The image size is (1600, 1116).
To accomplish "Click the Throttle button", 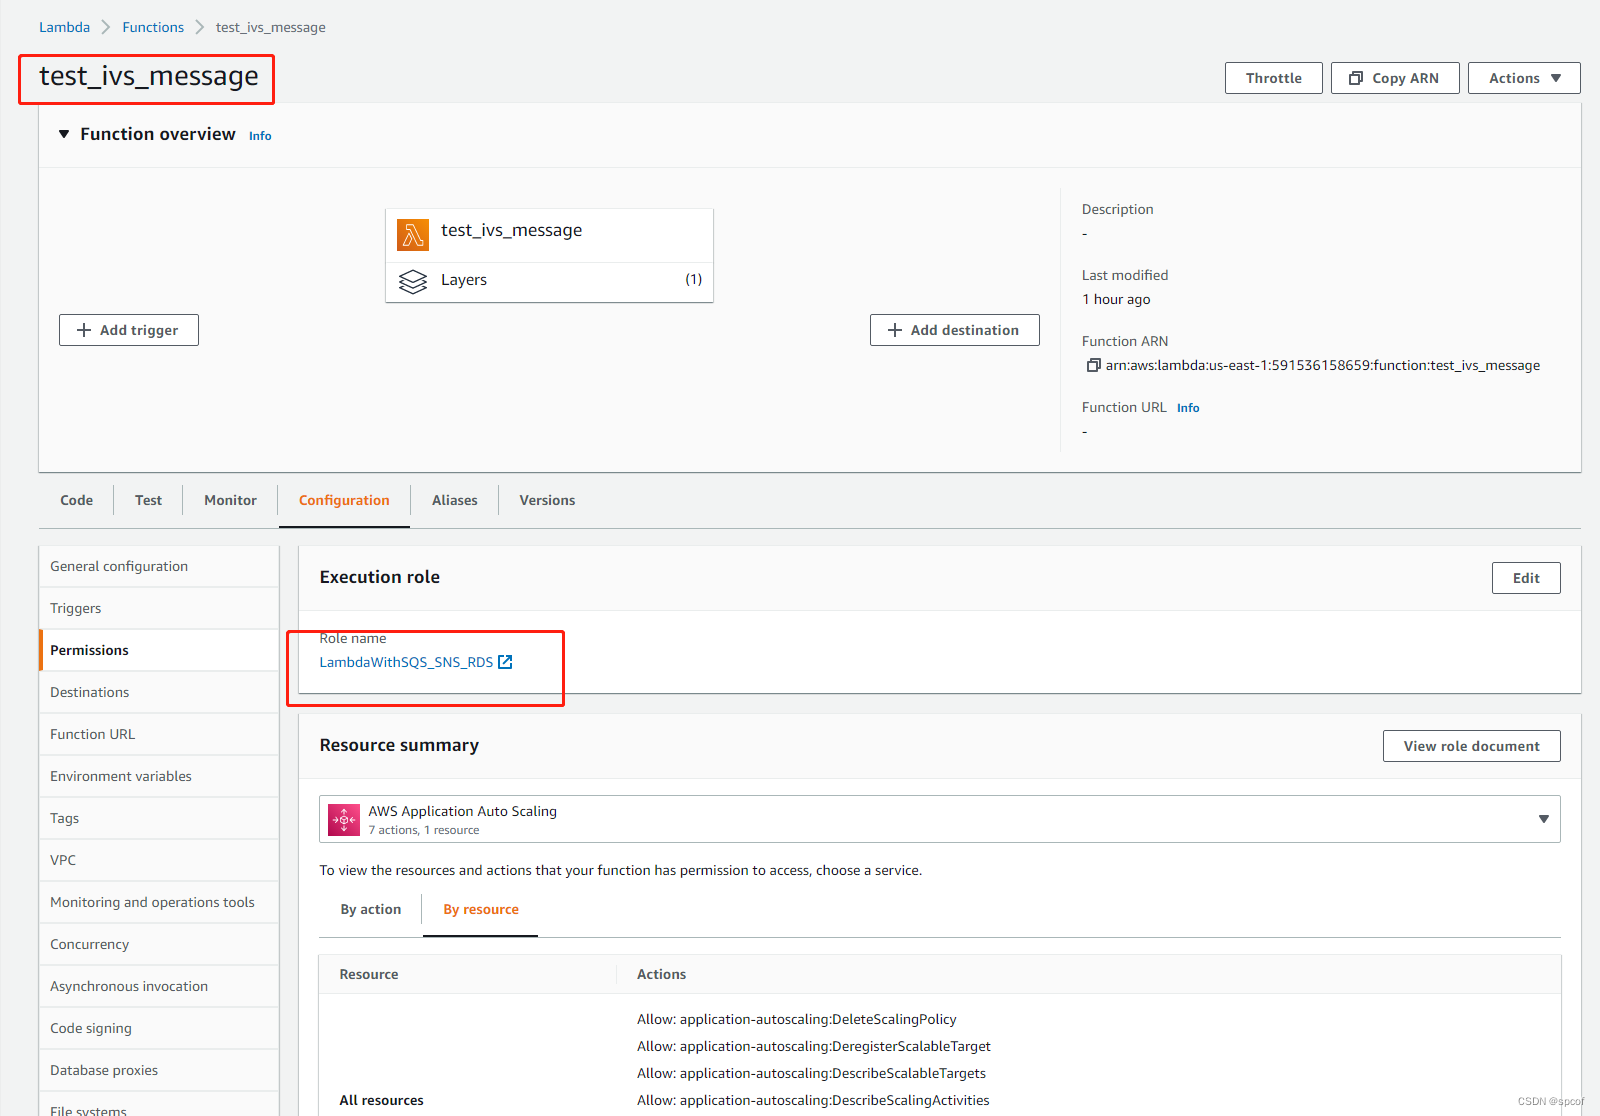I will [x=1274, y=78].
